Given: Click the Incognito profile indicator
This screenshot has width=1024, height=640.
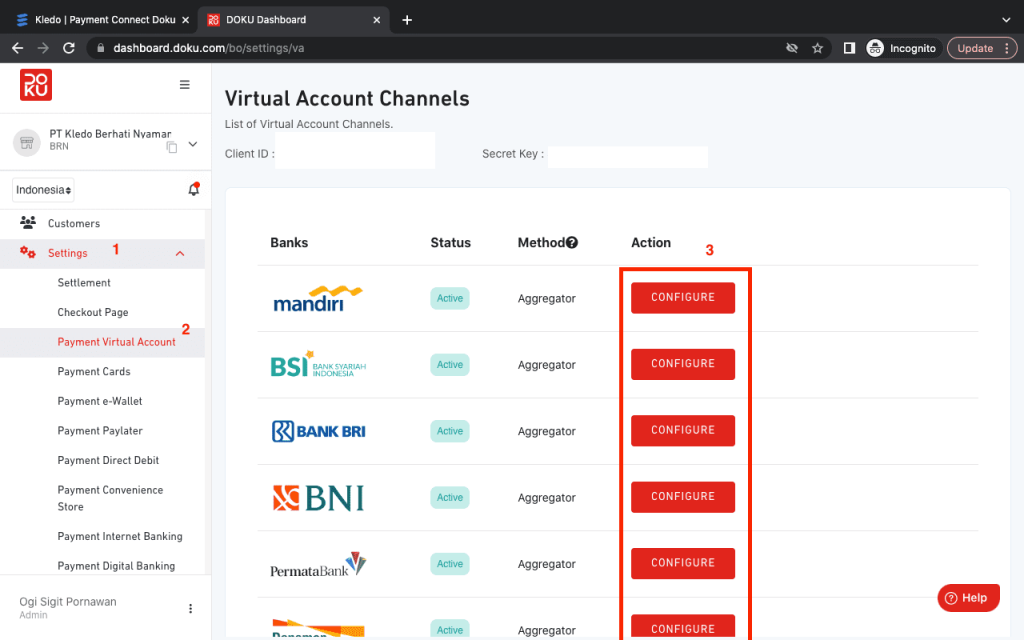Looking at the screenshot, I should (903, 48).
